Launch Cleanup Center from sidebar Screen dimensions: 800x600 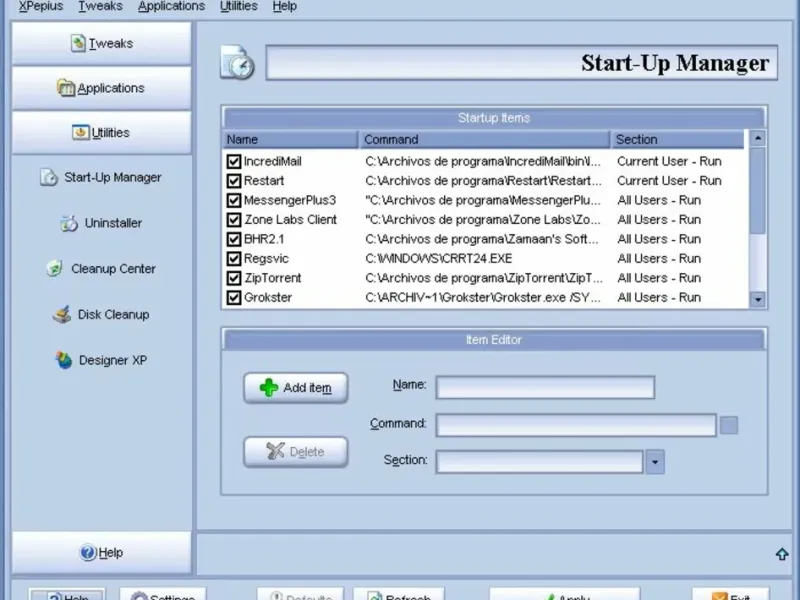101,268
